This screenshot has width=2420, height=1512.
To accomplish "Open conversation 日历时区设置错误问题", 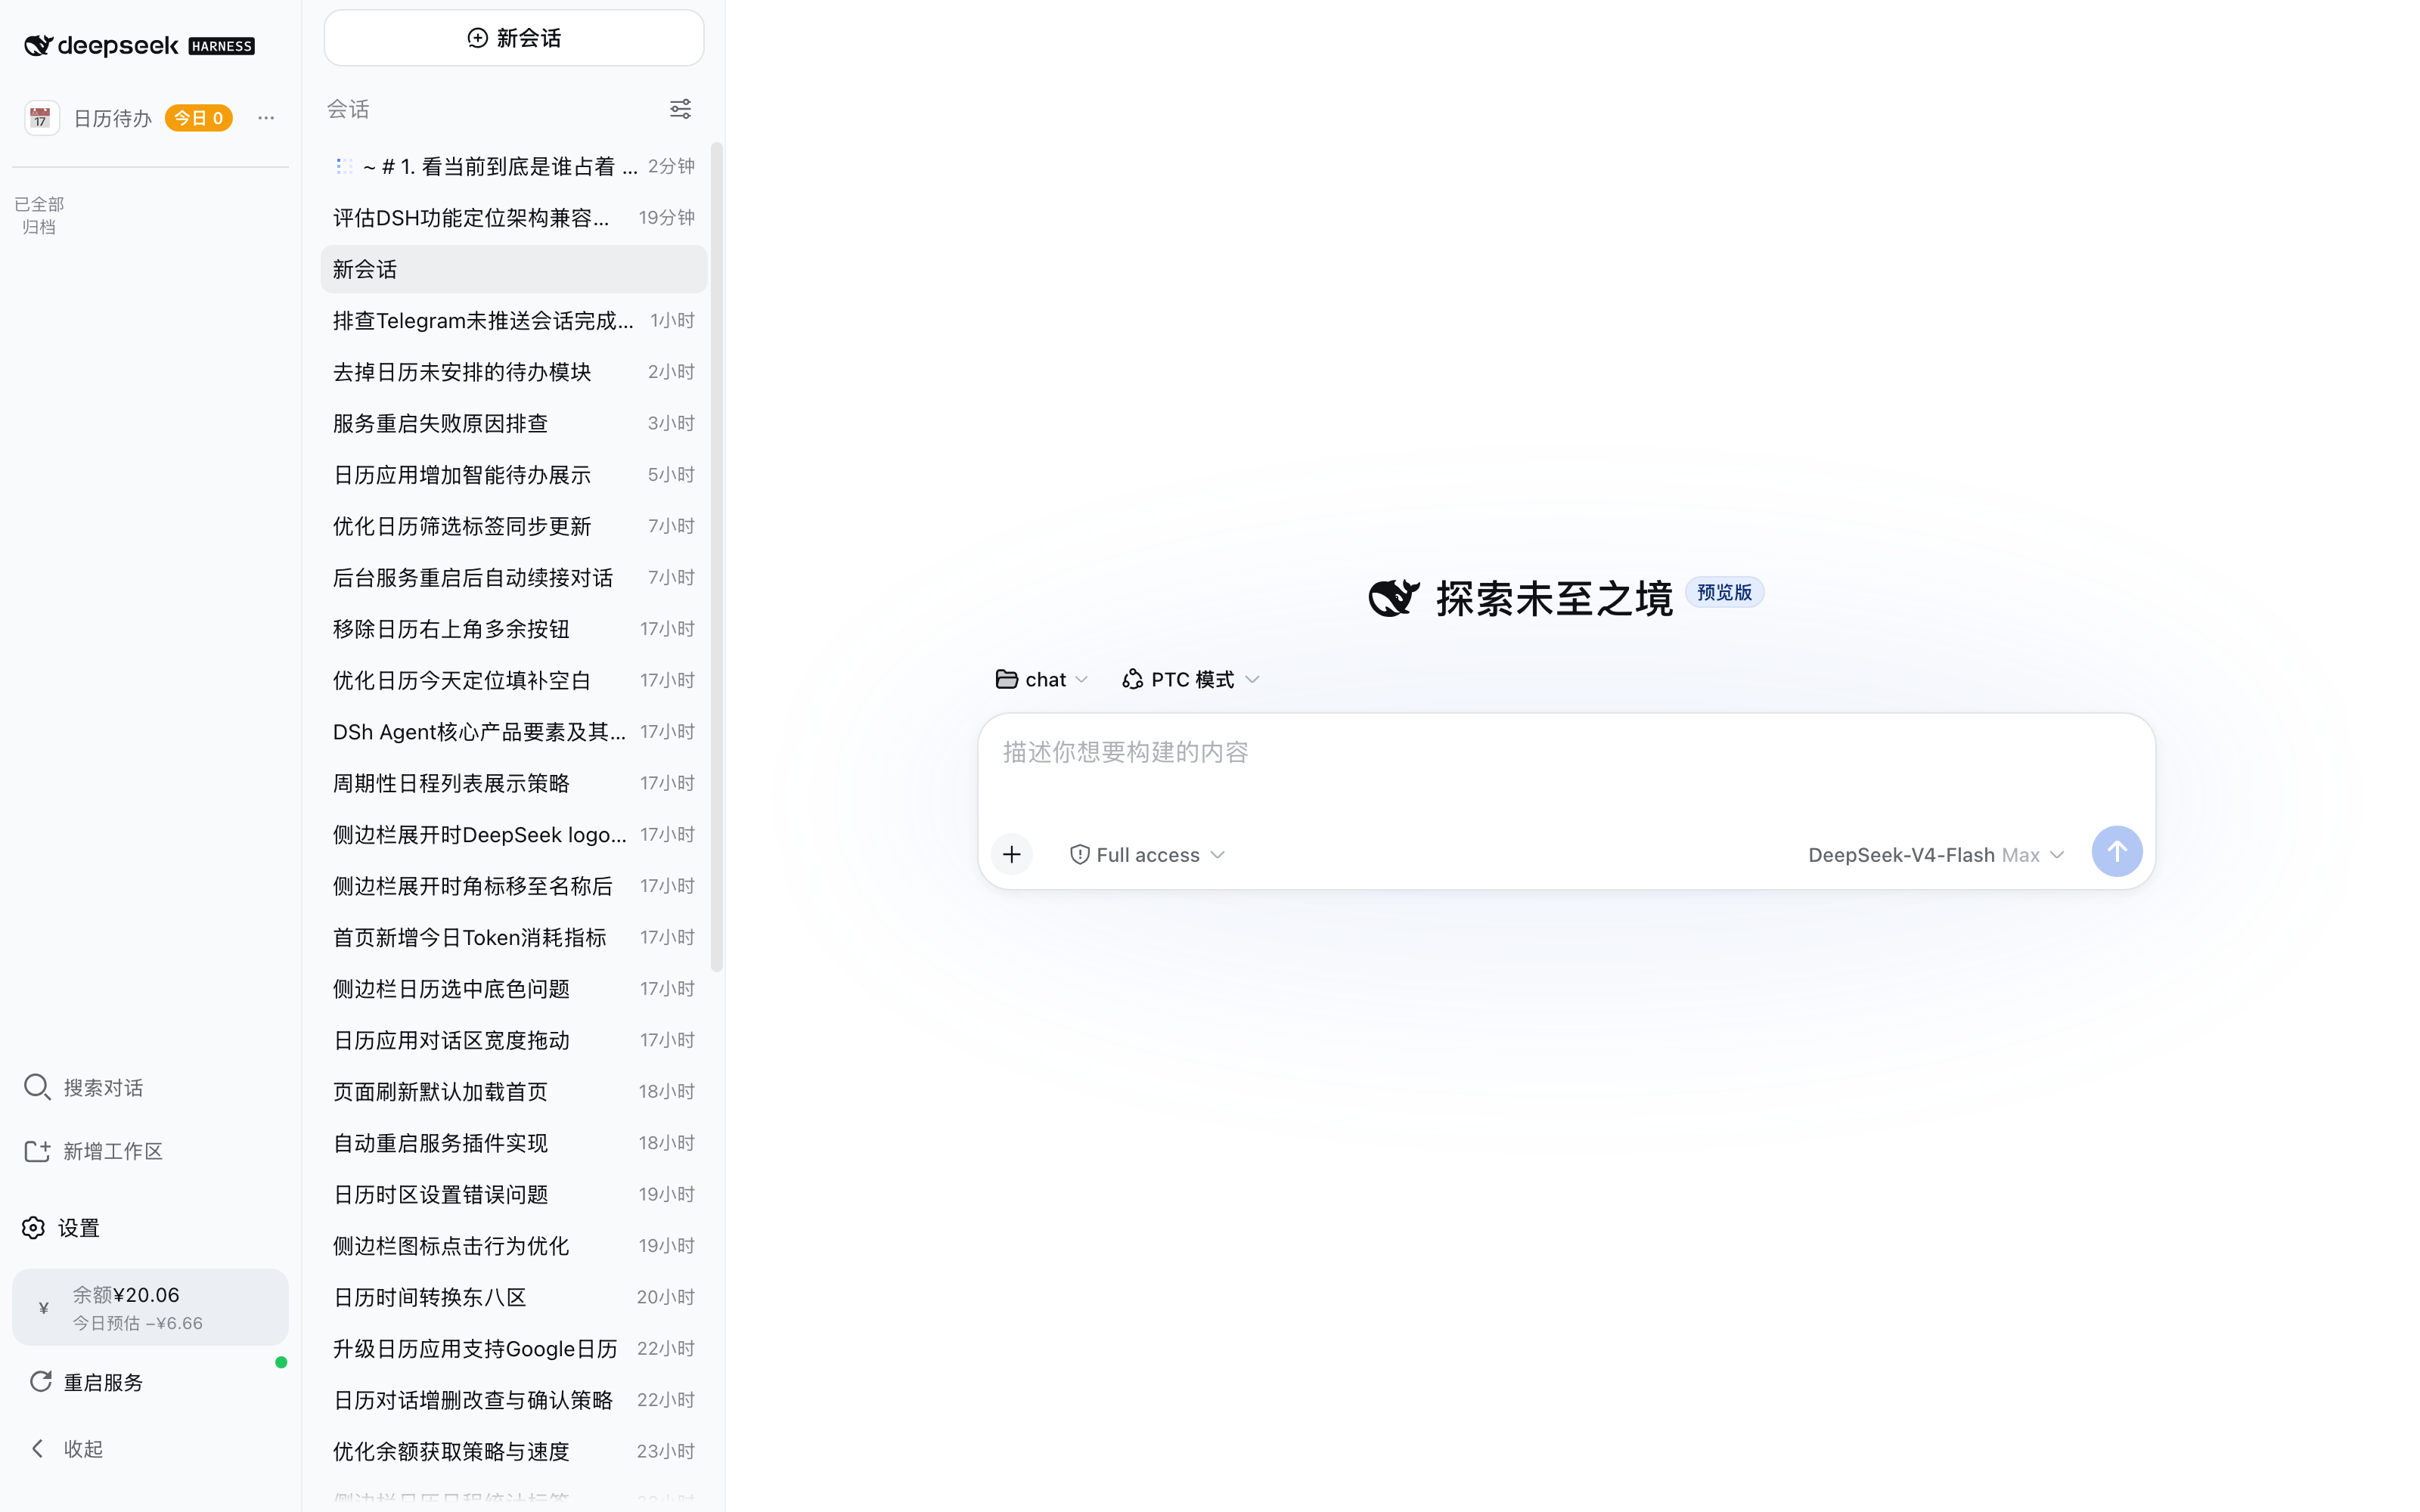I will pyautogui.click(x=514, y=1195).
